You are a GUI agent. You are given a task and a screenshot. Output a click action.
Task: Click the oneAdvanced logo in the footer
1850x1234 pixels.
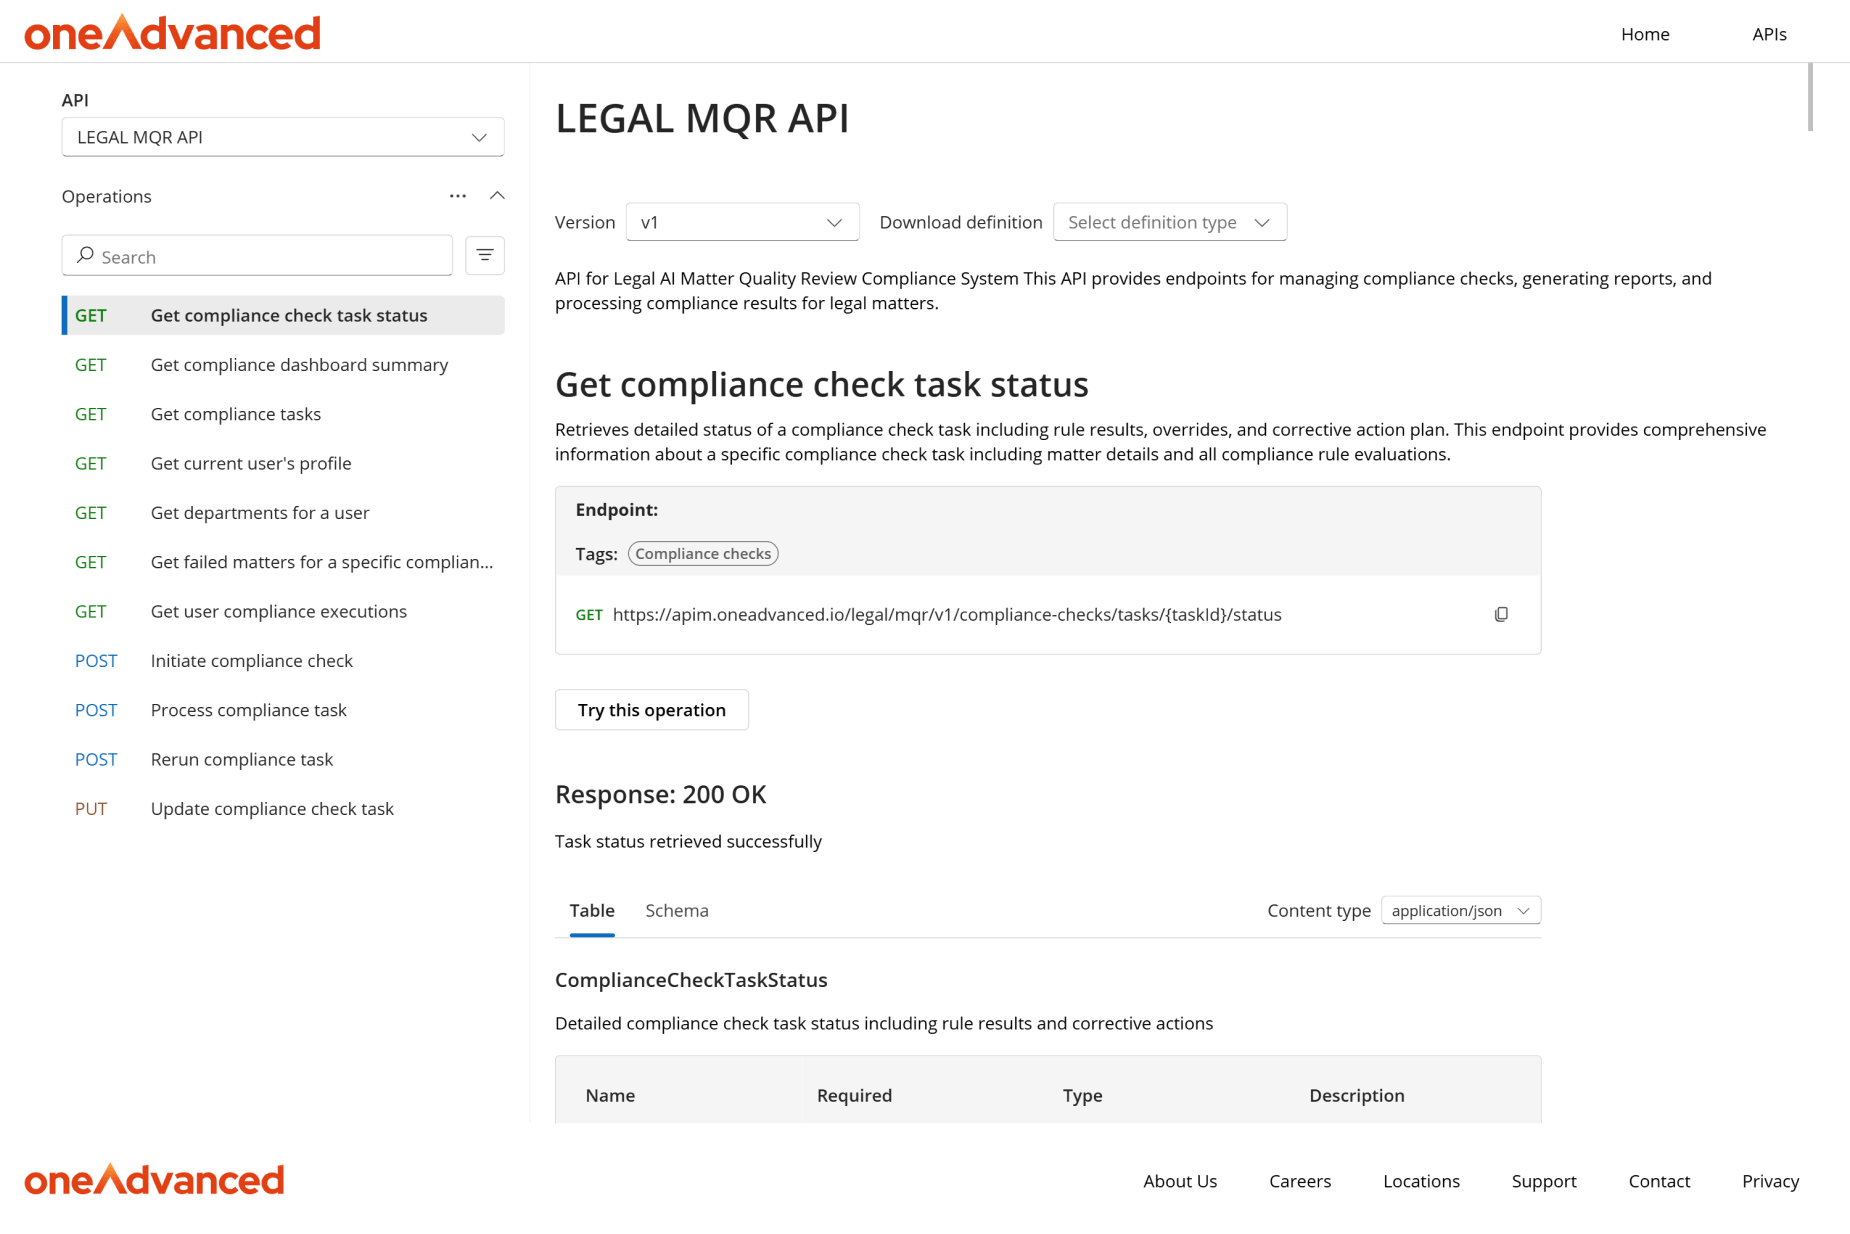coord(155,1180)
